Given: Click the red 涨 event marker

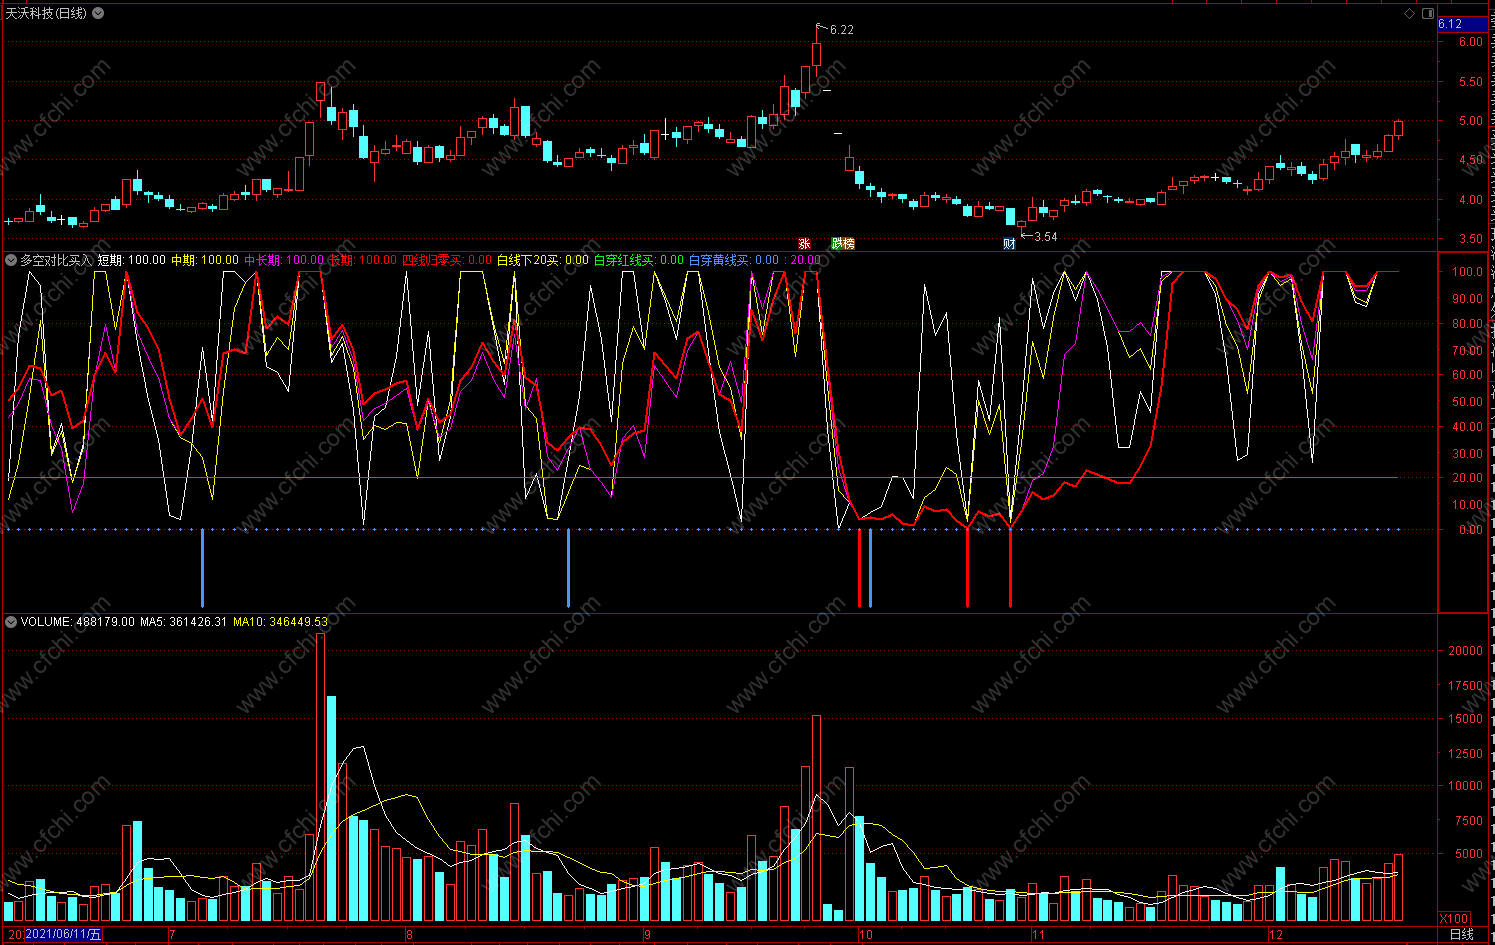Looking at the screenshot, I should 804,244.
